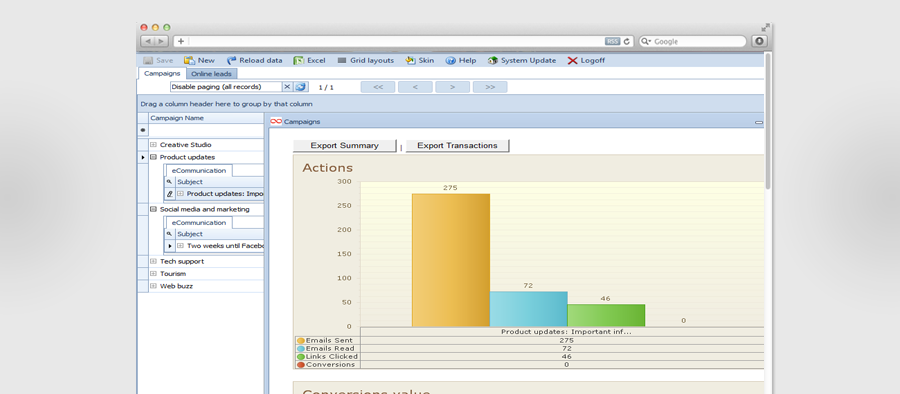This screenshot has height=394, width=900.
Task: Click the RSS badge in address bar
Action: 612,41
